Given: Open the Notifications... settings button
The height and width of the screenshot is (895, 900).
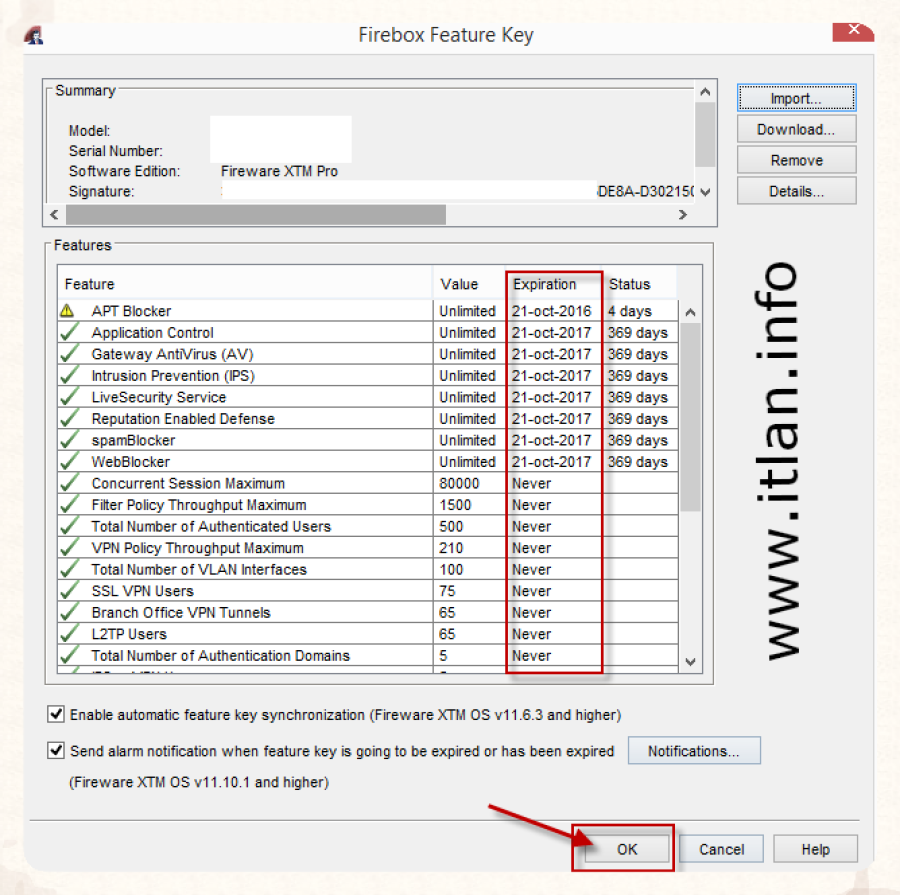Looking at the screenshot, I should click(694, 751).
